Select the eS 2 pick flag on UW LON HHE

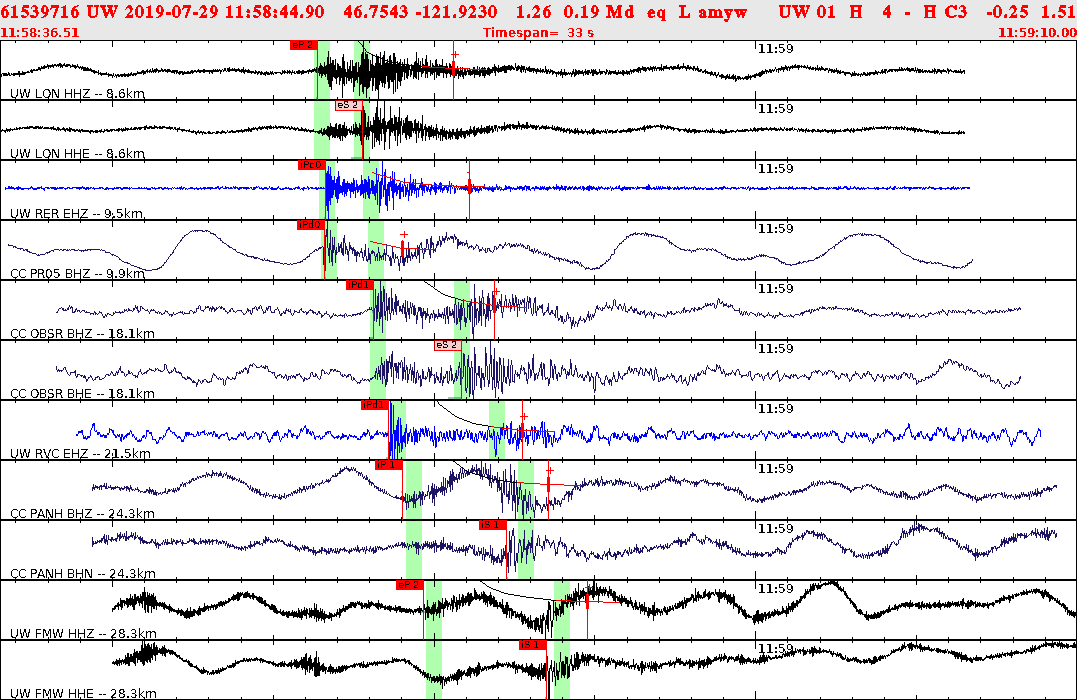pos(350,103)
